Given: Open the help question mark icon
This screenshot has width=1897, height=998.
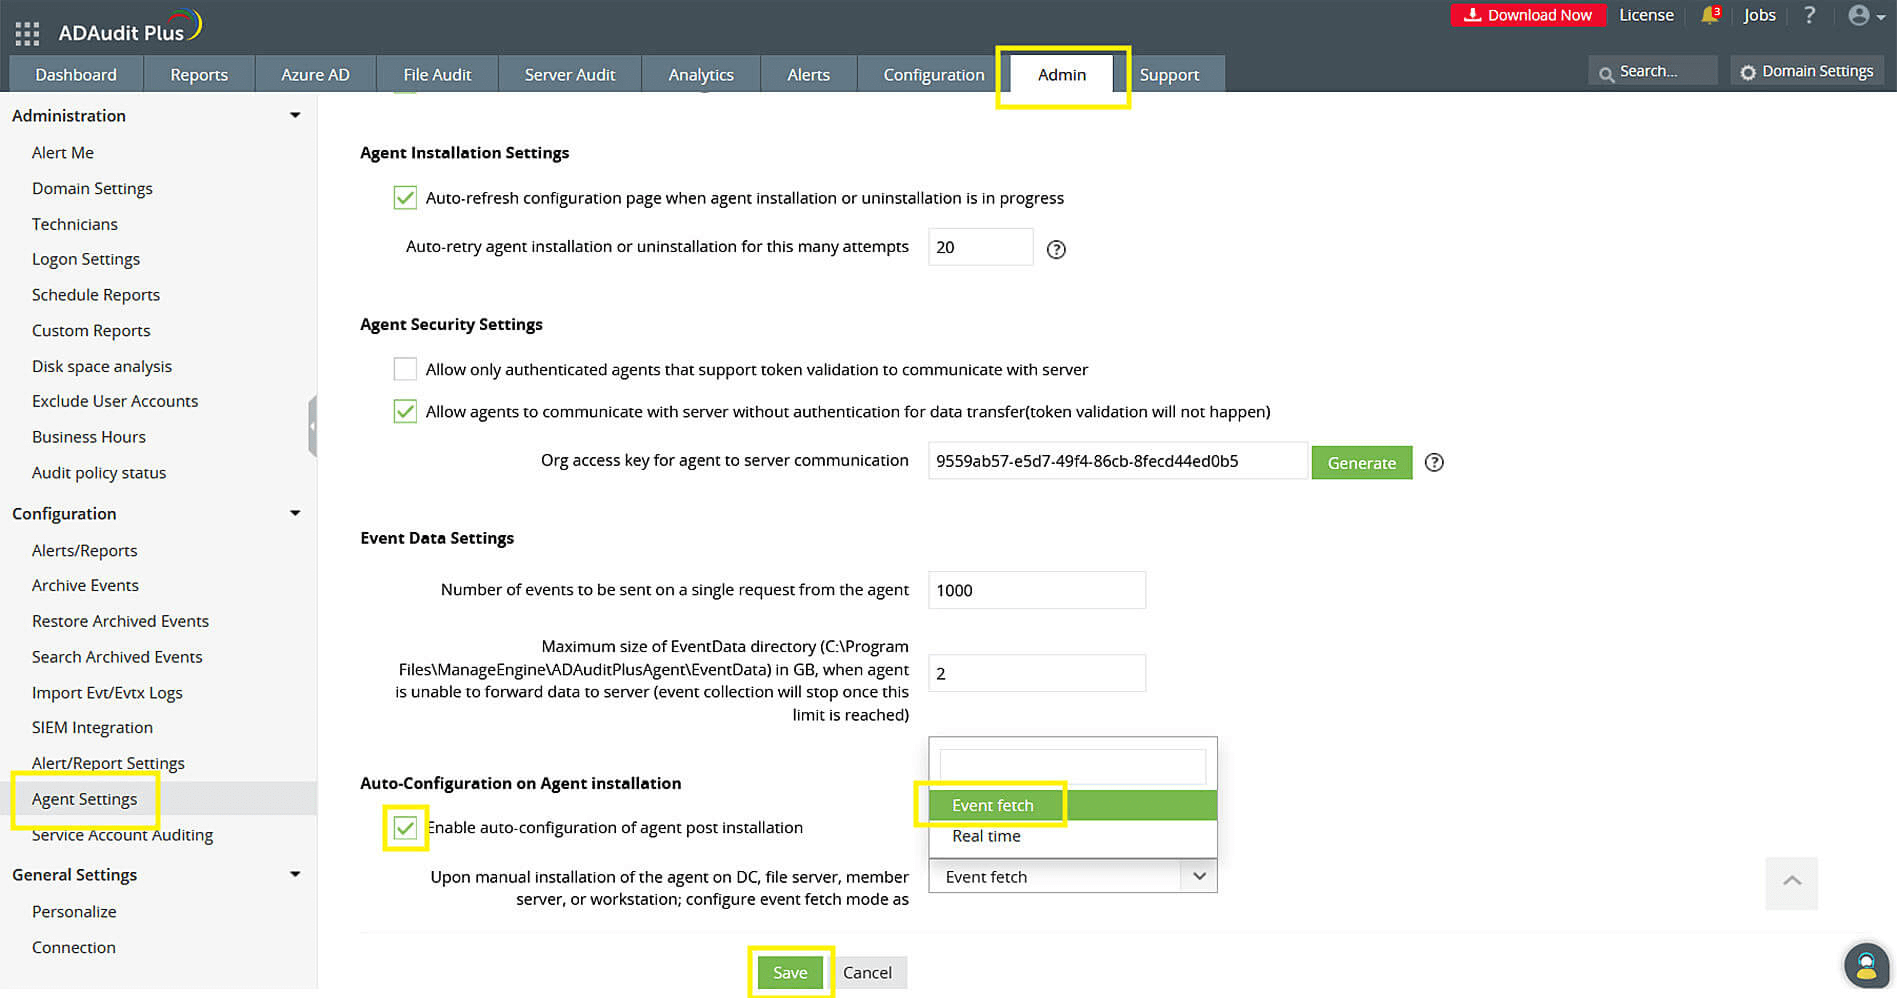Looking at the screenshot, I should pos(1809,15).
